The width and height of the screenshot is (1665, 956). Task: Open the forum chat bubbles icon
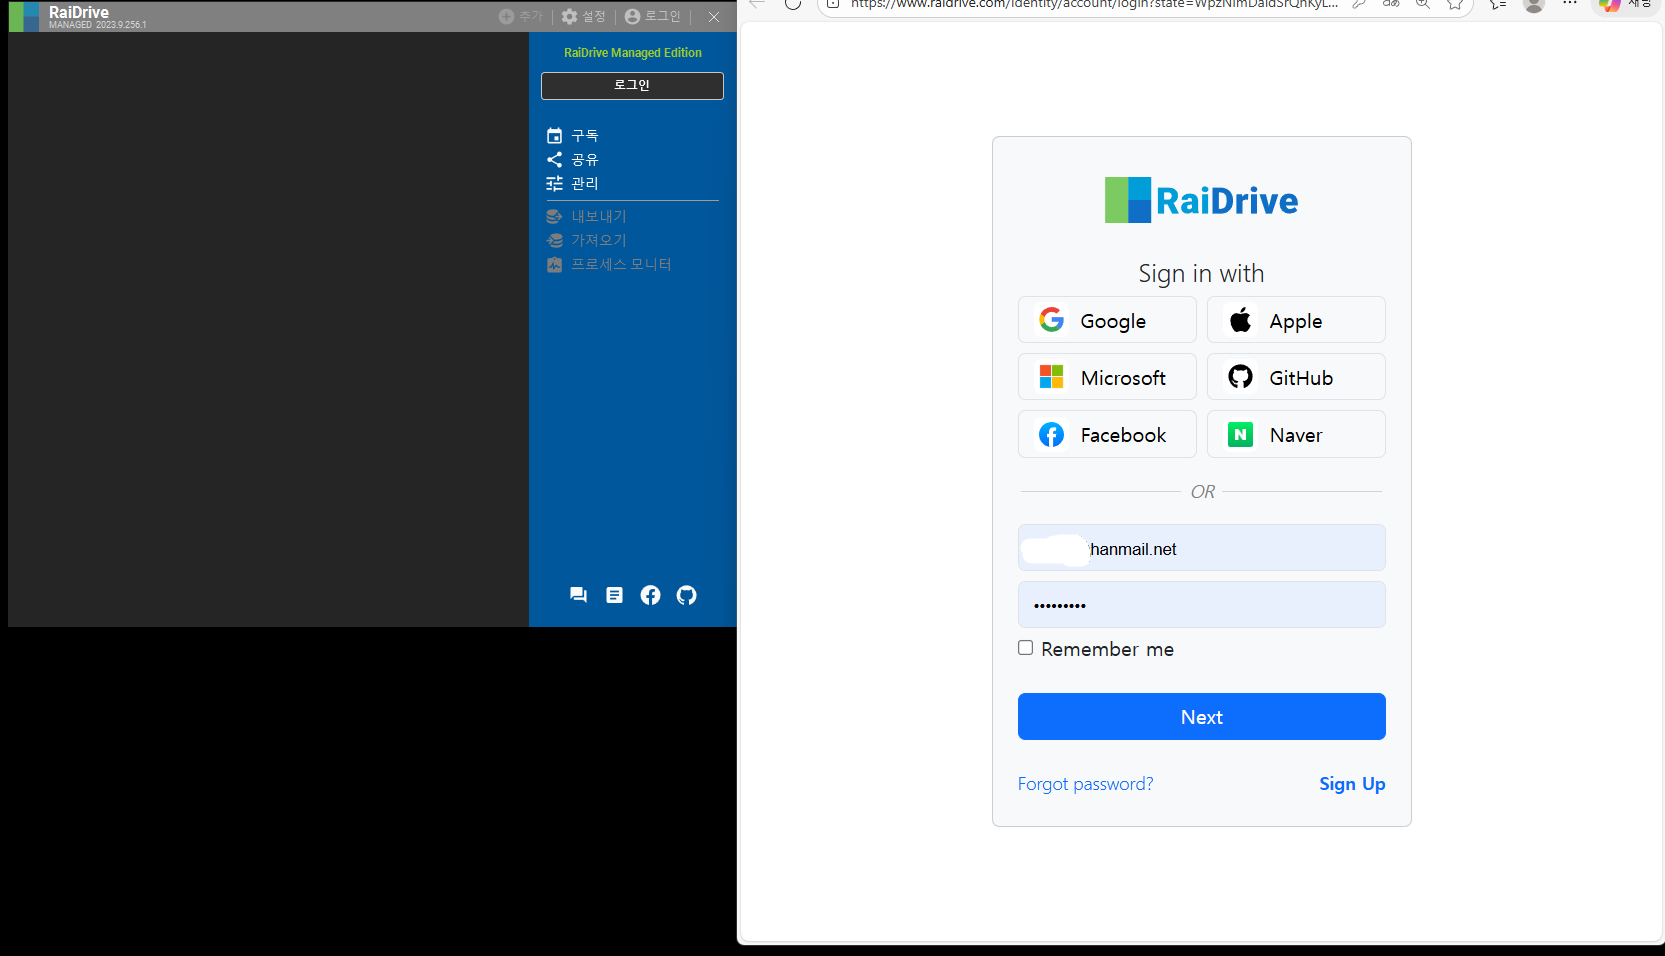(x=578, y=595)
